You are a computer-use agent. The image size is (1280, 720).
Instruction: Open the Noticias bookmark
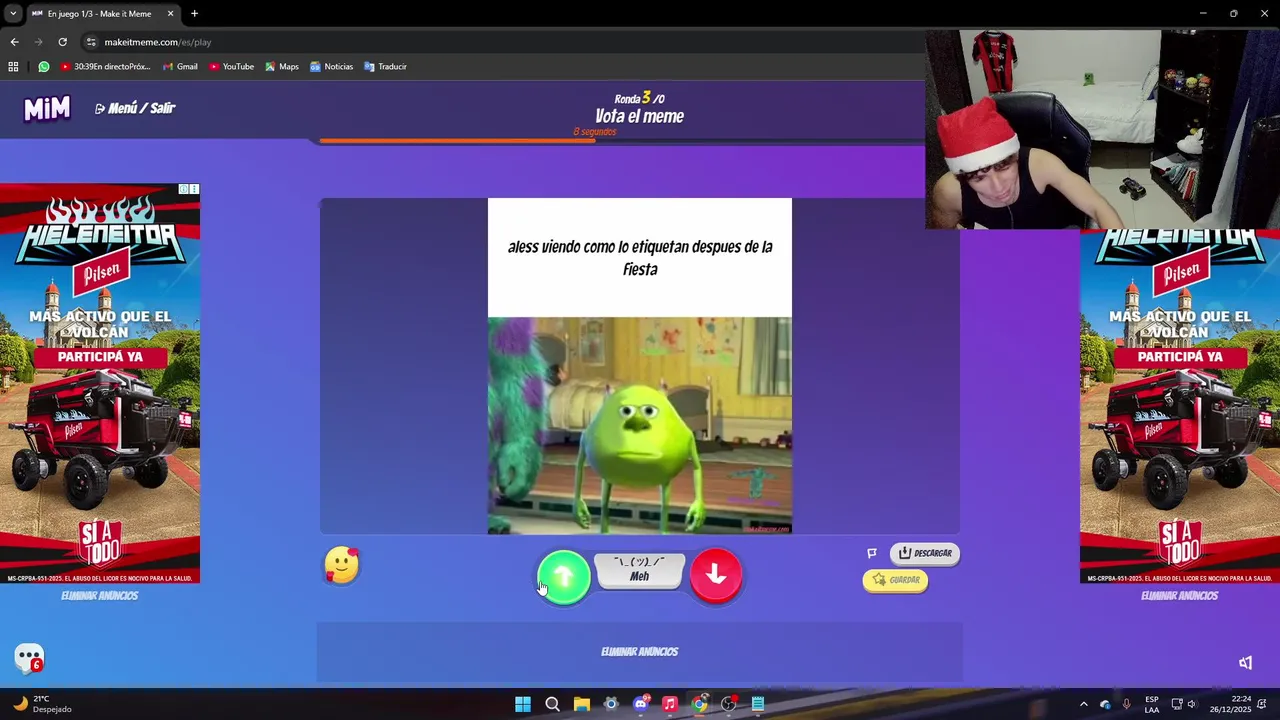[x=331, y=67]
